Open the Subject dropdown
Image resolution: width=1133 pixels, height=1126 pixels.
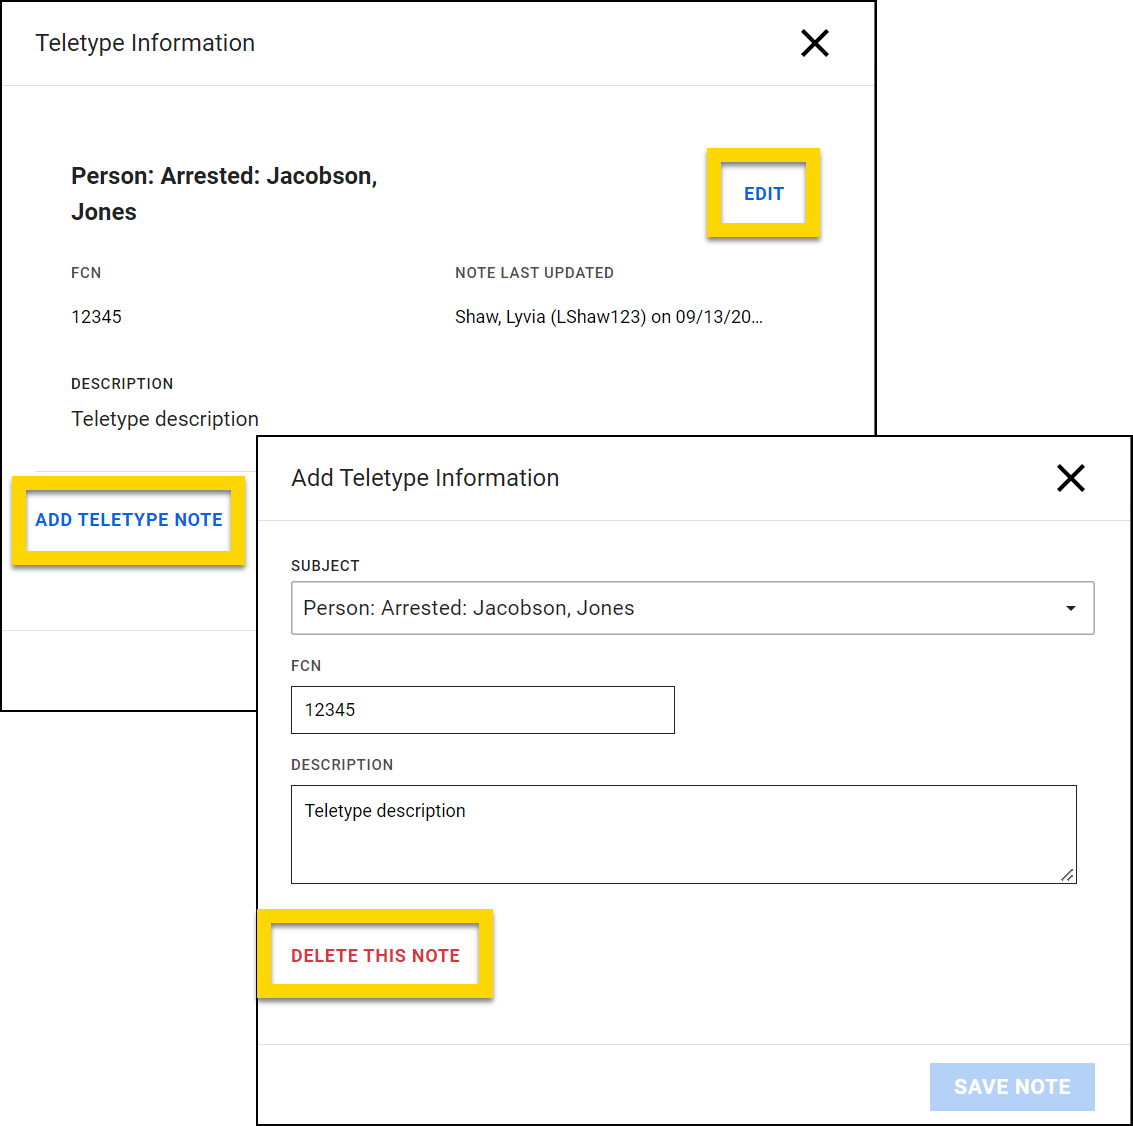point(692,608)
